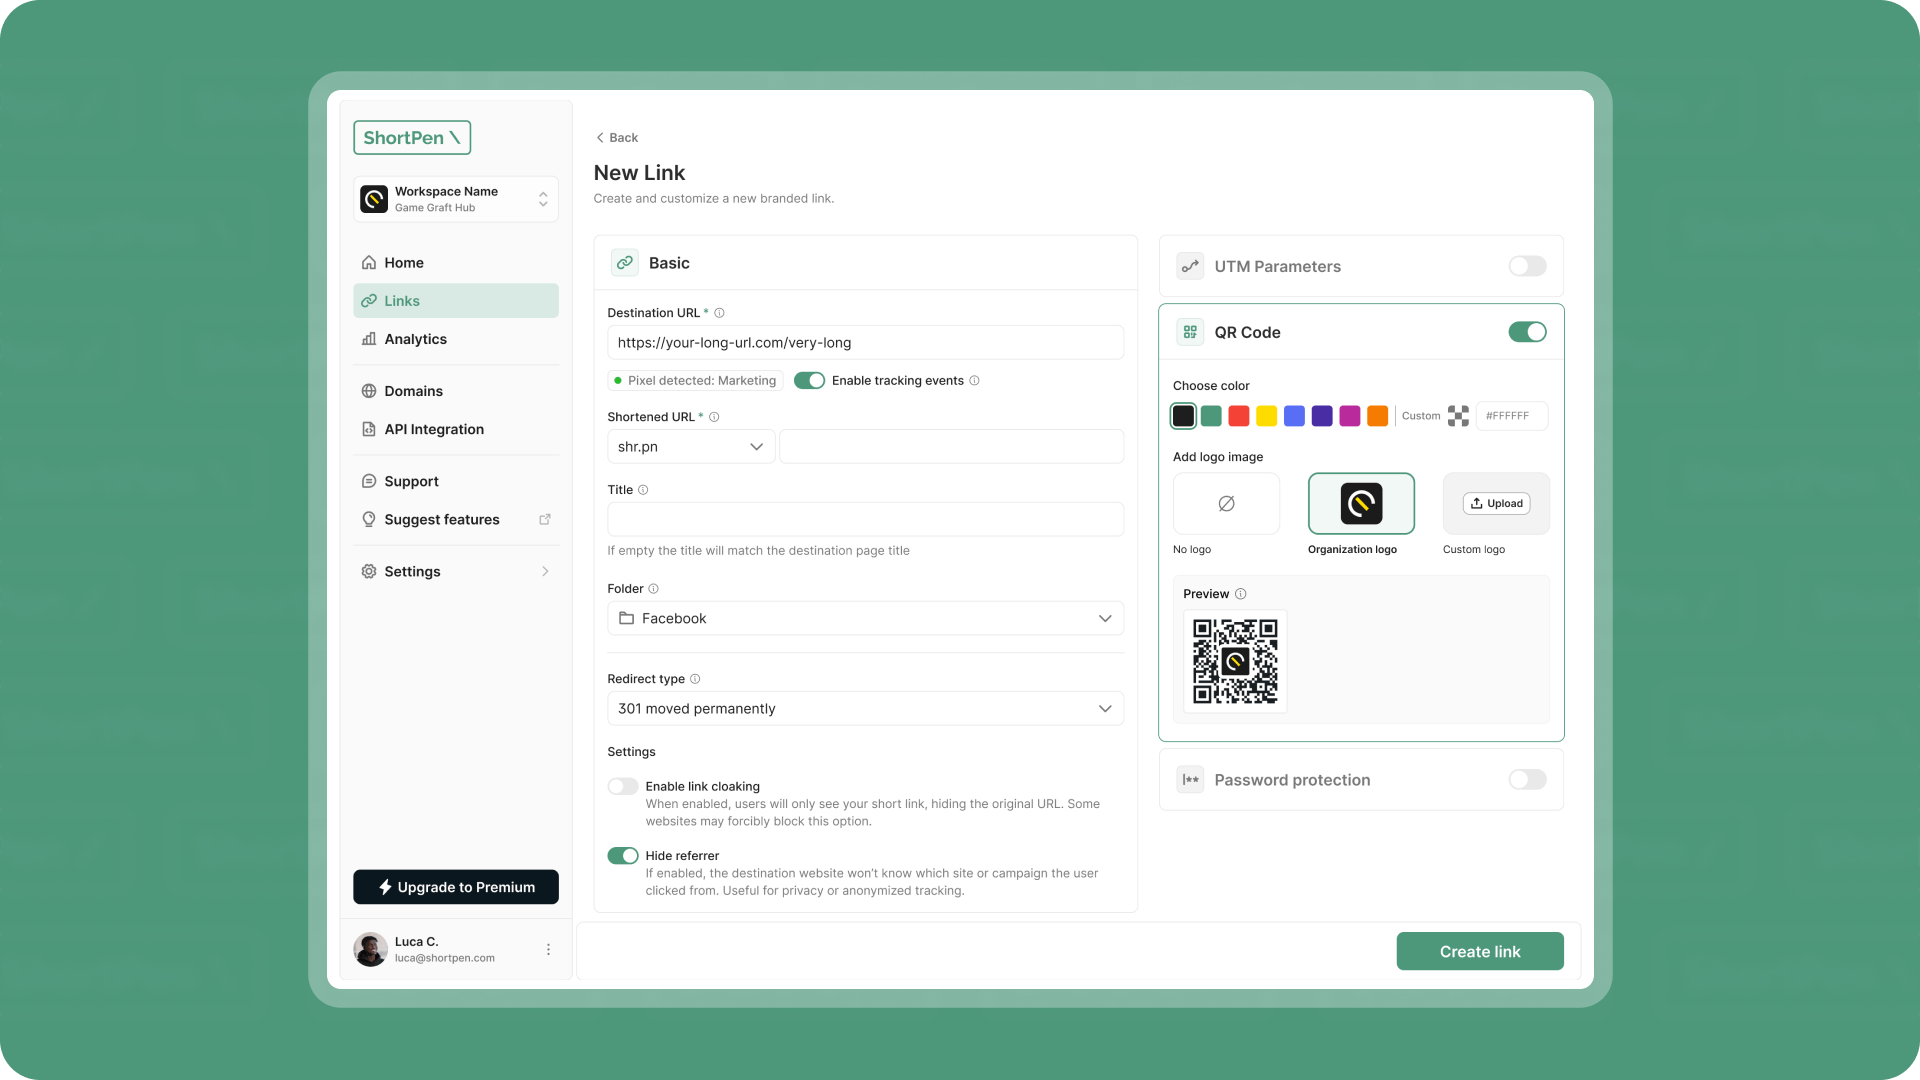This screenshot has height=1080, width=1920.
Task: Click the ShortPen logo
Action: (412, 138)
